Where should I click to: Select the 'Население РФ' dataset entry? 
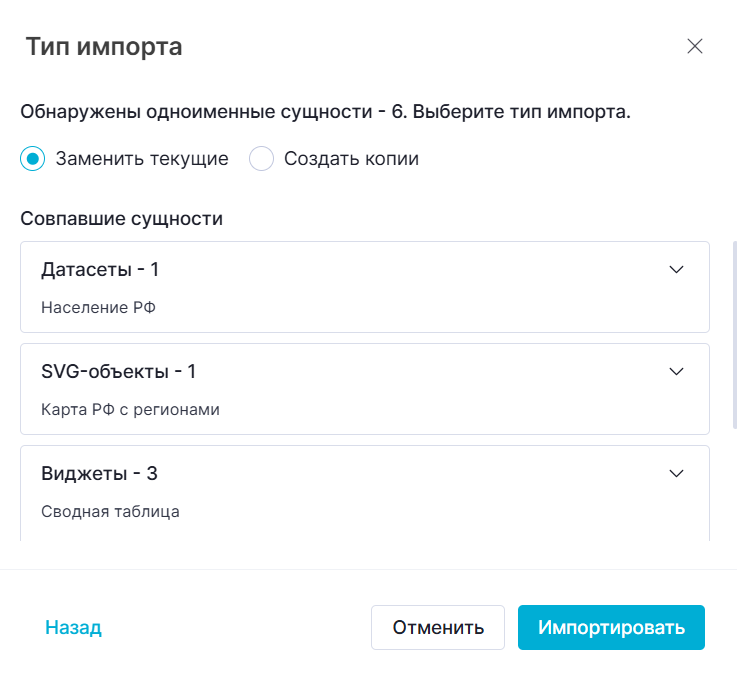click(98, 308)
